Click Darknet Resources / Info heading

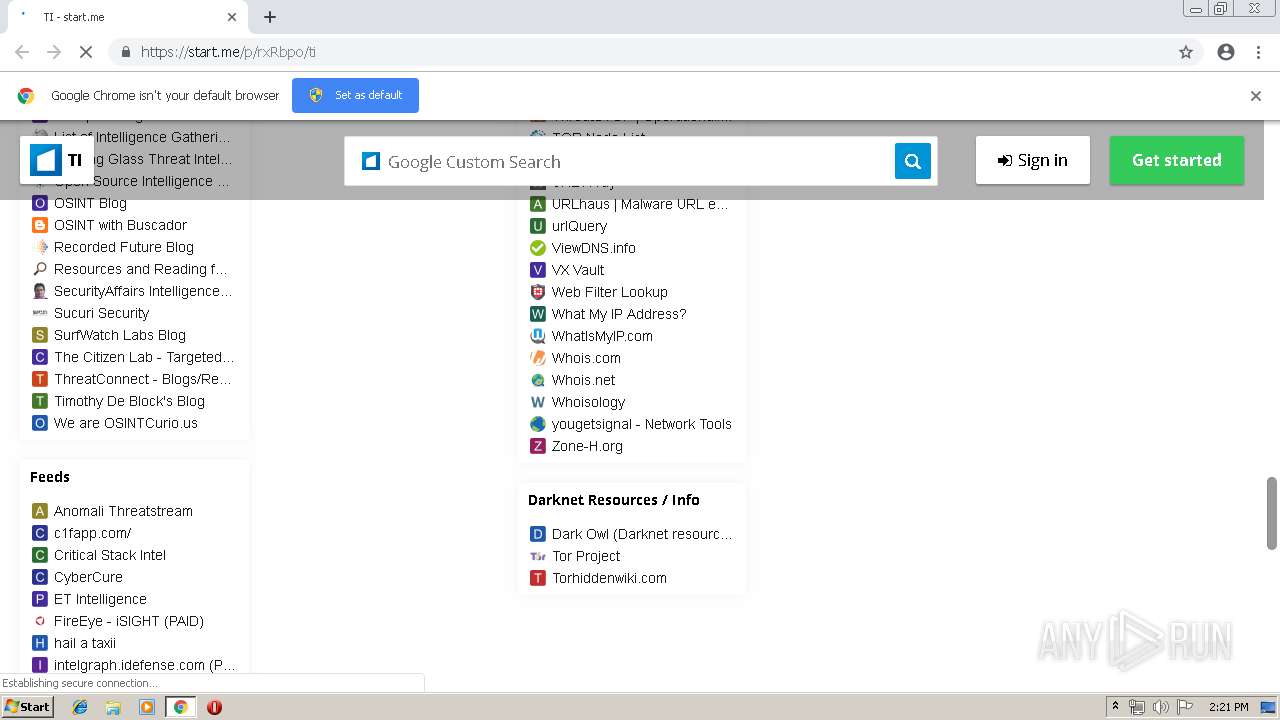pyautogui.click(x=614, y=500)
